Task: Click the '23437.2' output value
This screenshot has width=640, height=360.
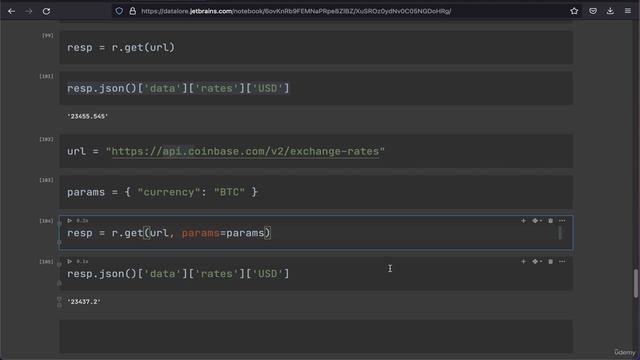Action: pyautogui.click(x=84, y=302)
